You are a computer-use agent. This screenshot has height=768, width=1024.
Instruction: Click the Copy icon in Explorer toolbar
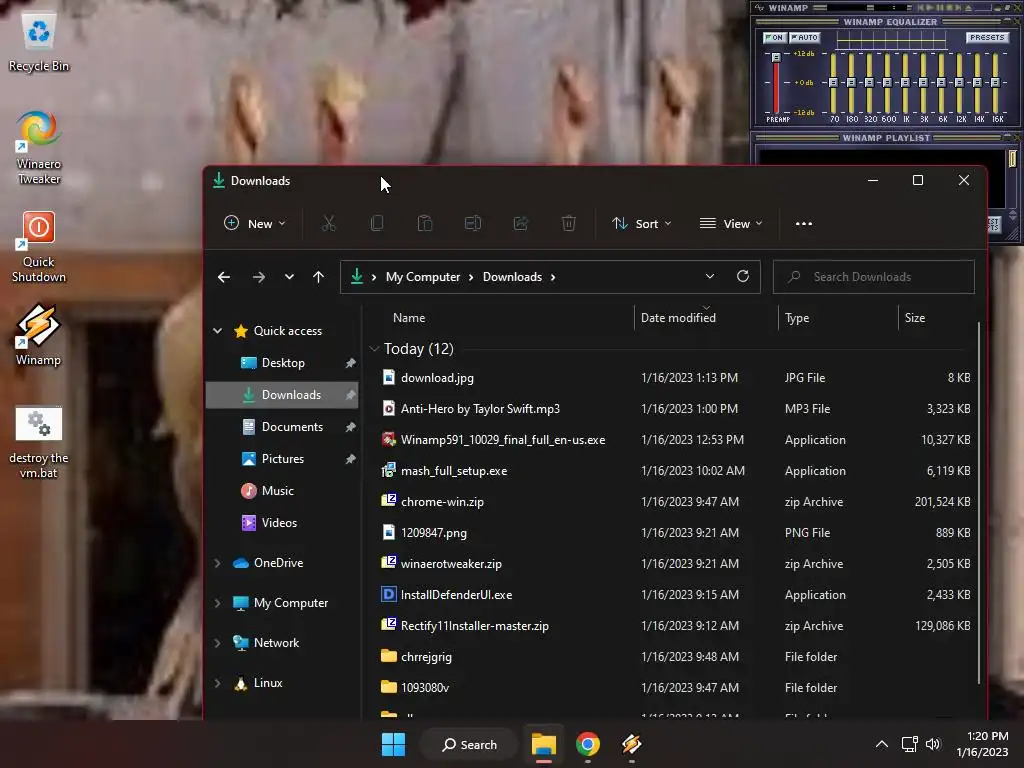point(377,223)
